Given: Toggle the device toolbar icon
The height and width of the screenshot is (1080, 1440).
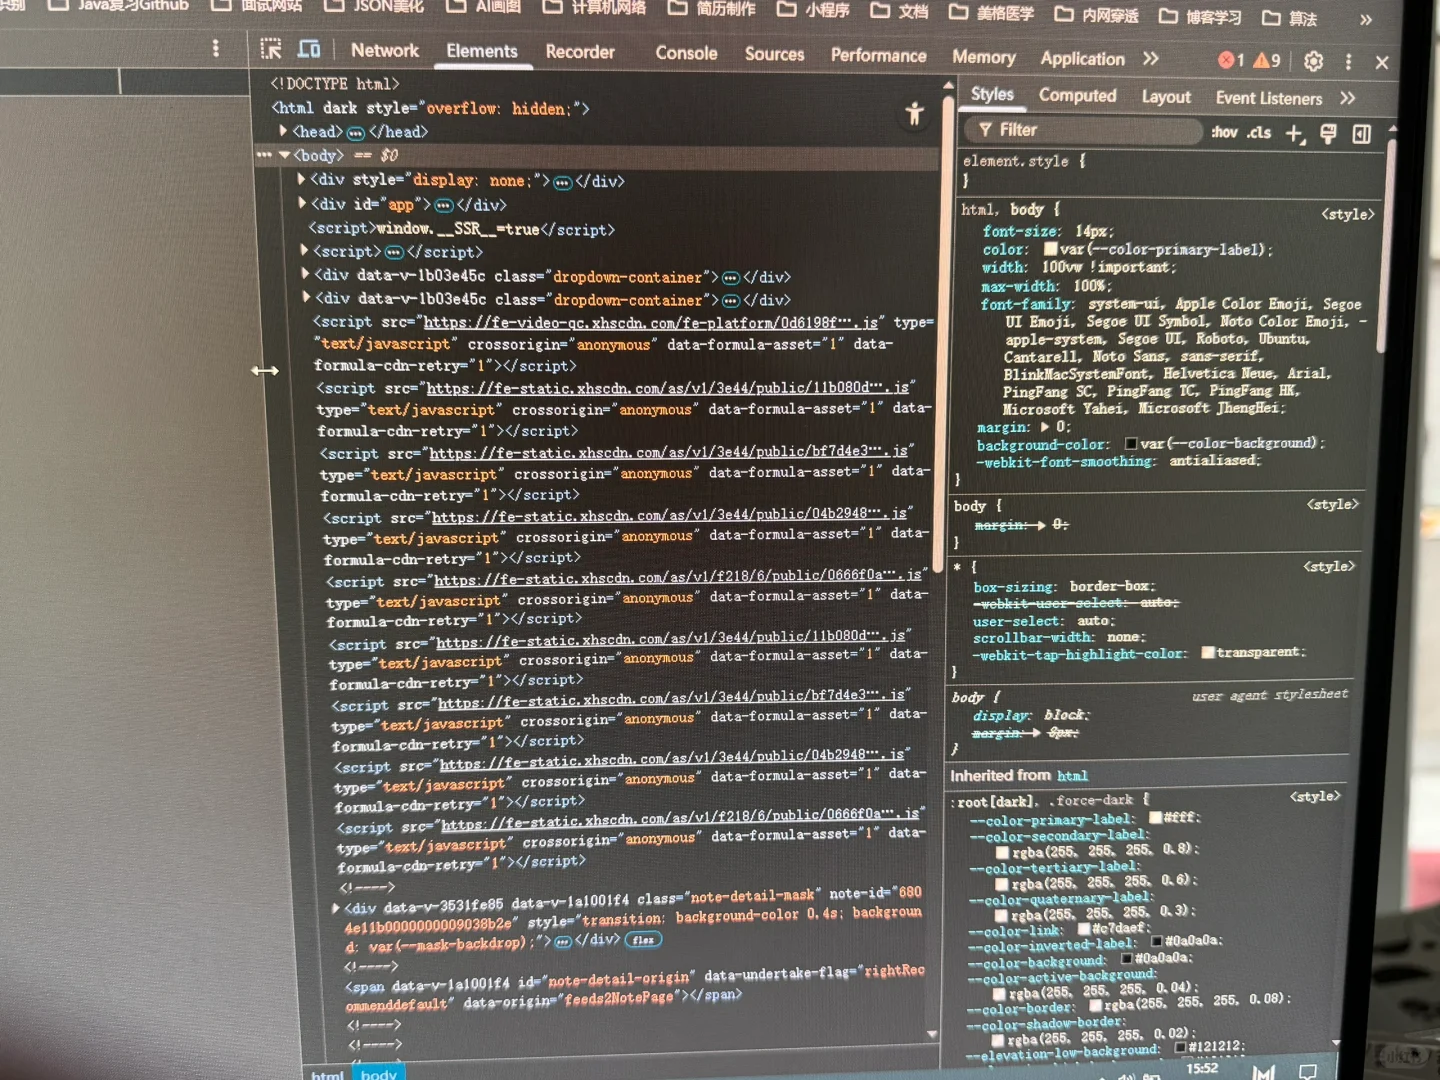Looking at the screenshot, I should tap(310, 49).
